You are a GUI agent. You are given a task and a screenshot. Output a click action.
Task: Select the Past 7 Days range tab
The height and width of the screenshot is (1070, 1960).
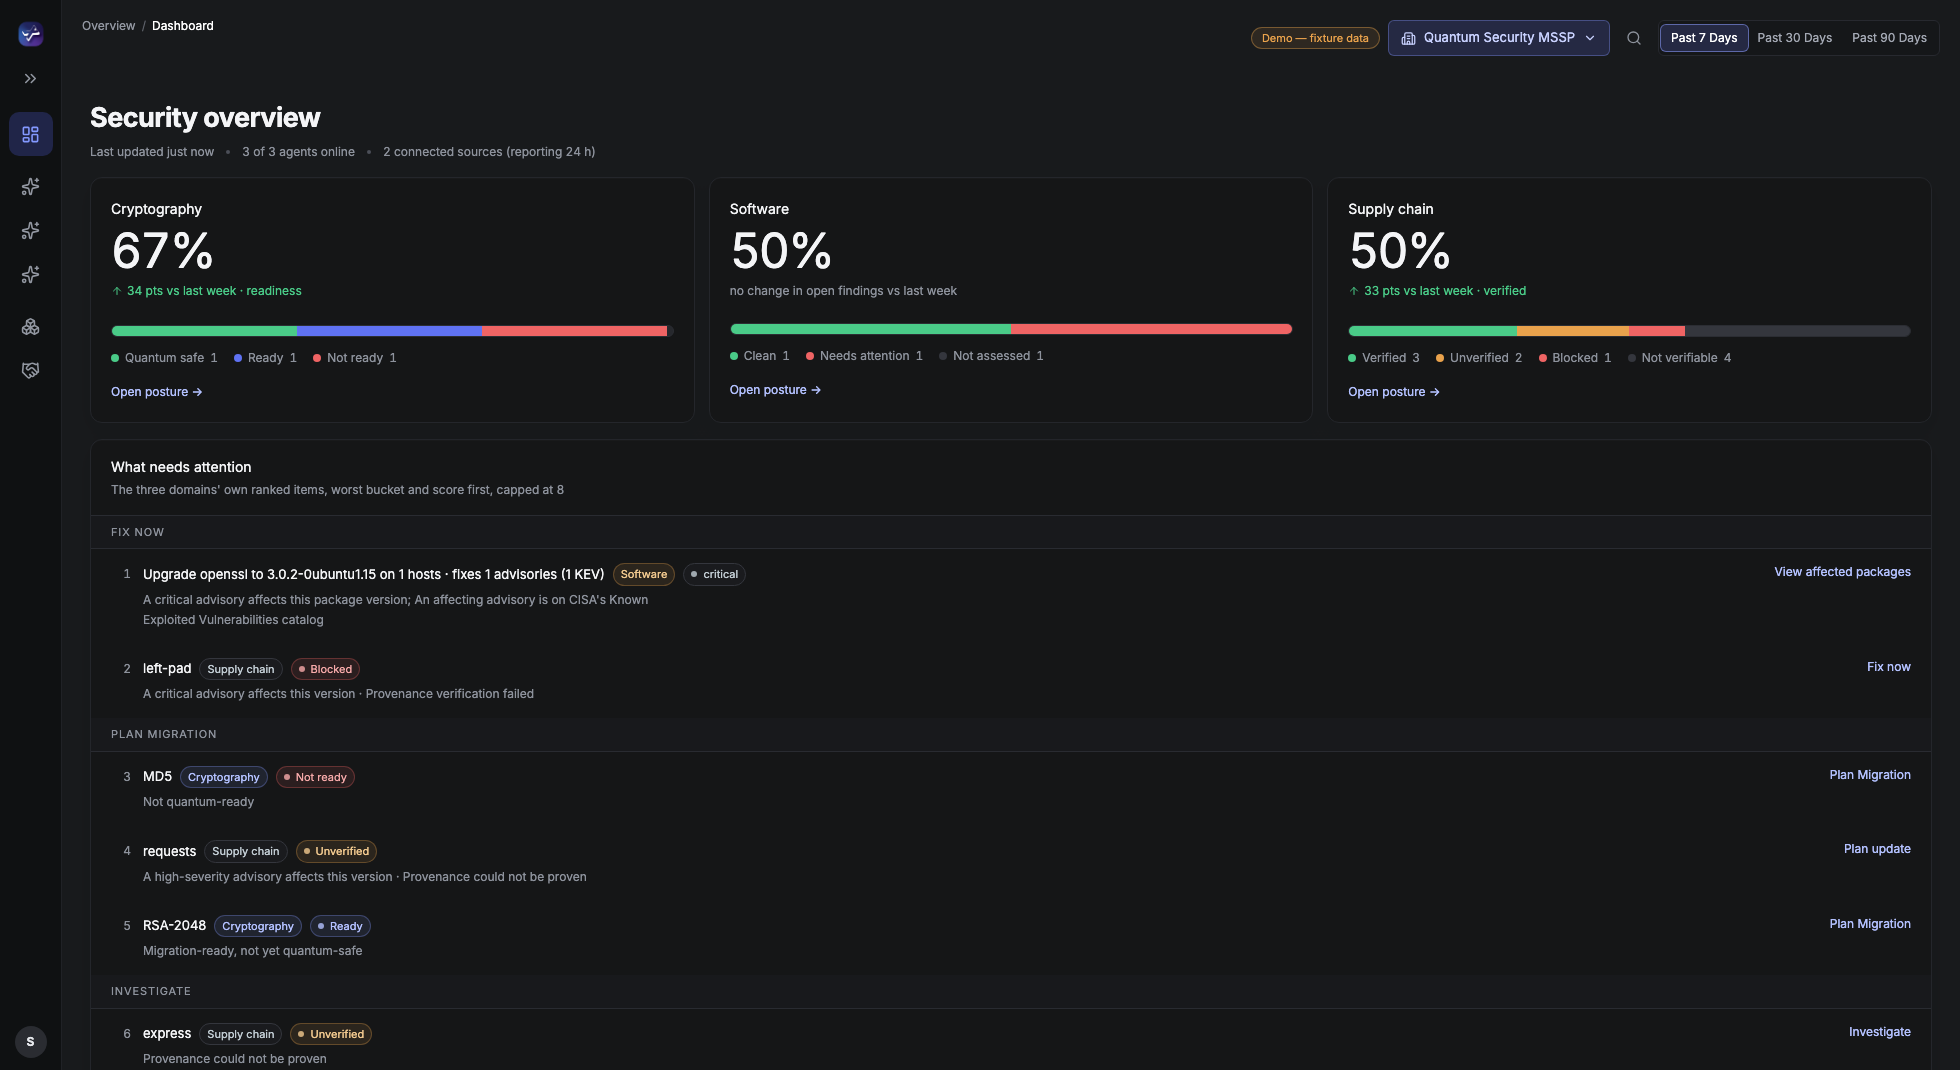click(x=1704, y=38)
